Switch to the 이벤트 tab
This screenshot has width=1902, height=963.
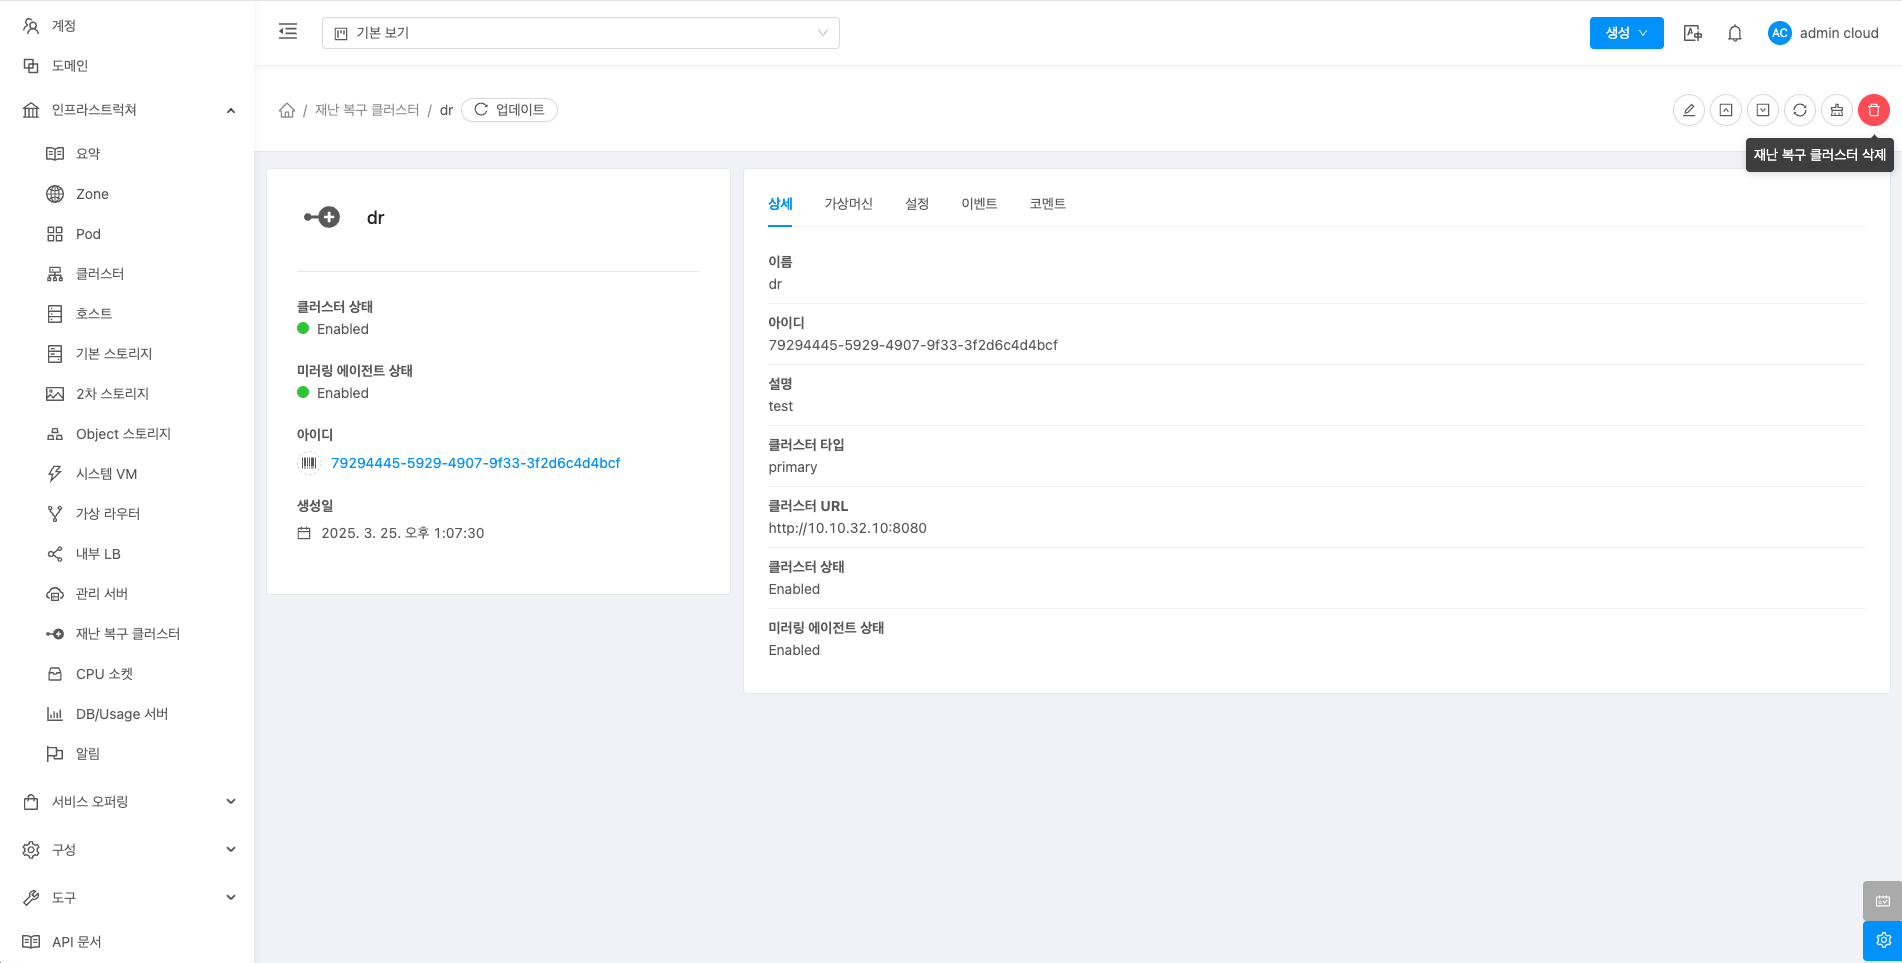tap(978, 204)
